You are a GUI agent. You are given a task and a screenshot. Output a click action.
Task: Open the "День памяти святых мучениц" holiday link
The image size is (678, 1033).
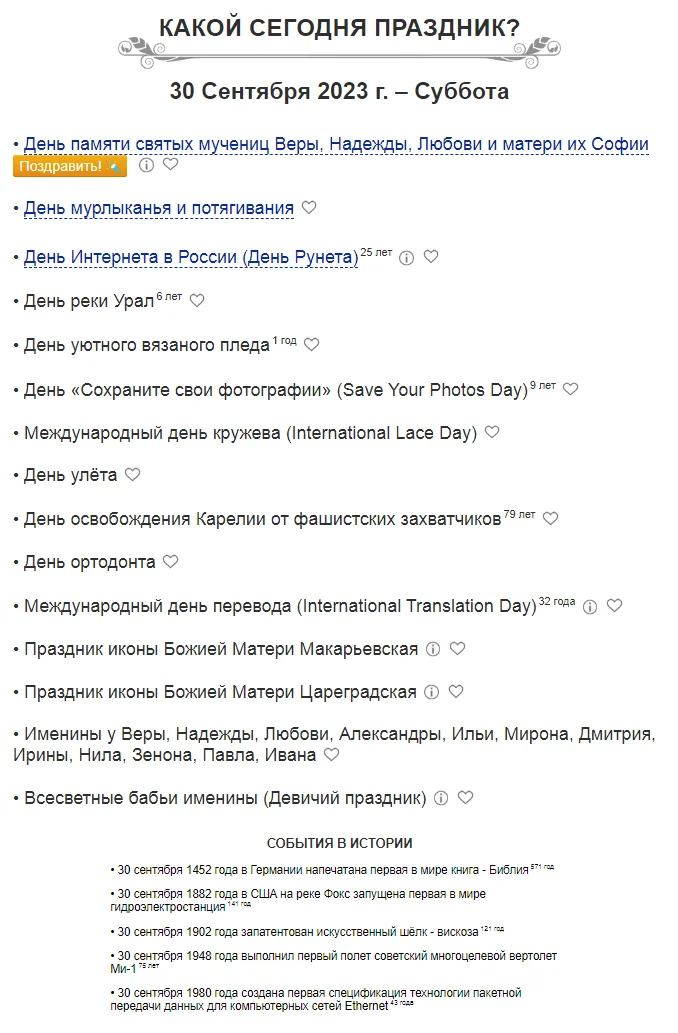[336, 144]
